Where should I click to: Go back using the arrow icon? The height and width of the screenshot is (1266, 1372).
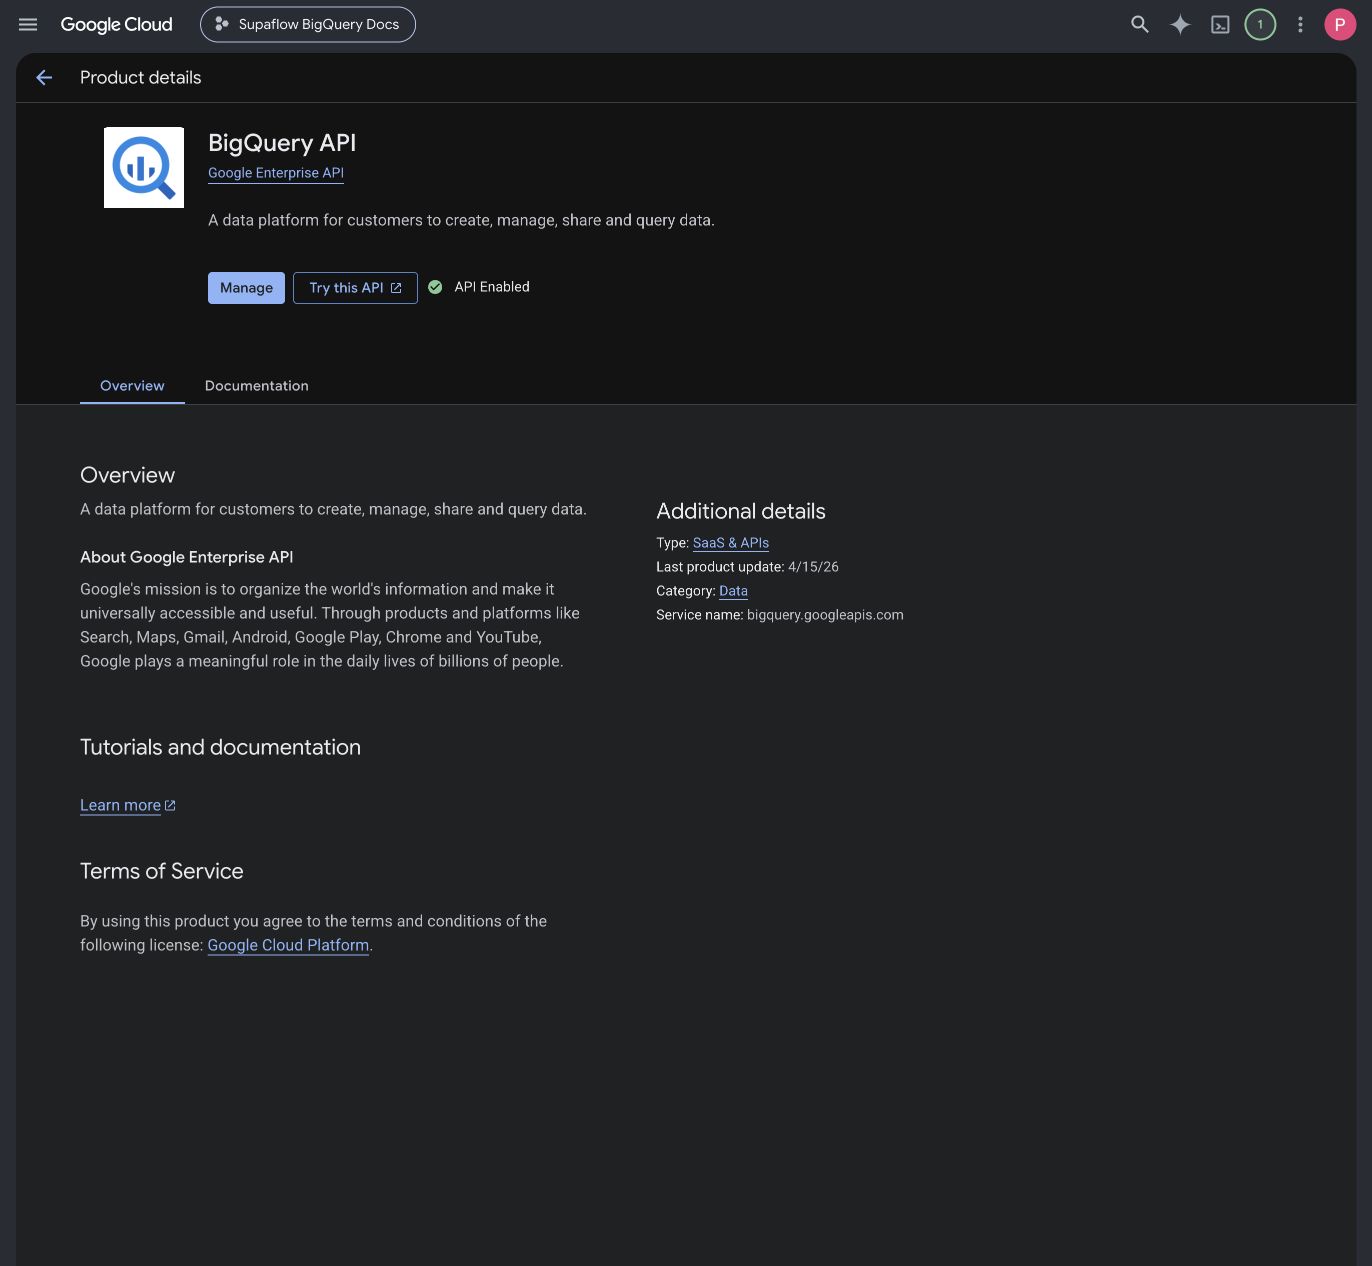pos(44,77)
